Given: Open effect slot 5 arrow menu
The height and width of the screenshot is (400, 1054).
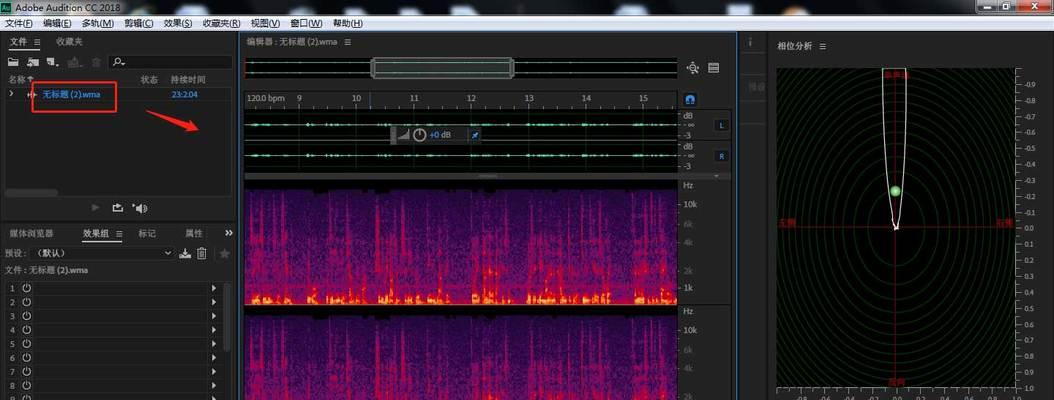Looking at the screenshot, I should click(x=214, y=344).
